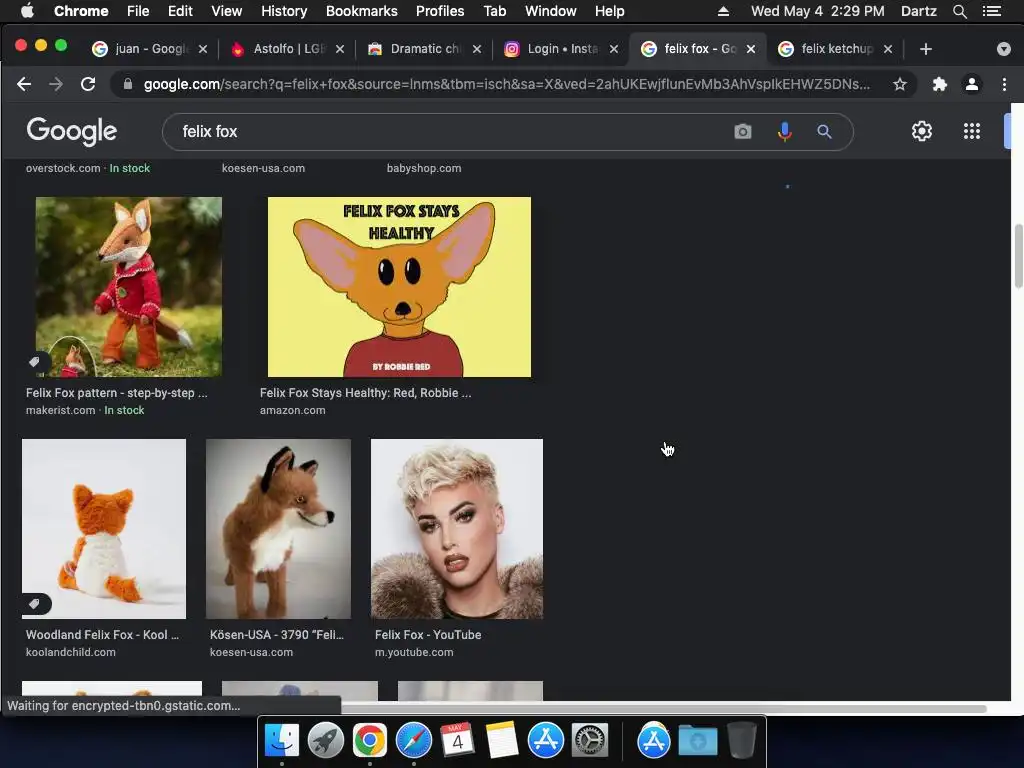Close the Login Instagram tab

(614, 49)
